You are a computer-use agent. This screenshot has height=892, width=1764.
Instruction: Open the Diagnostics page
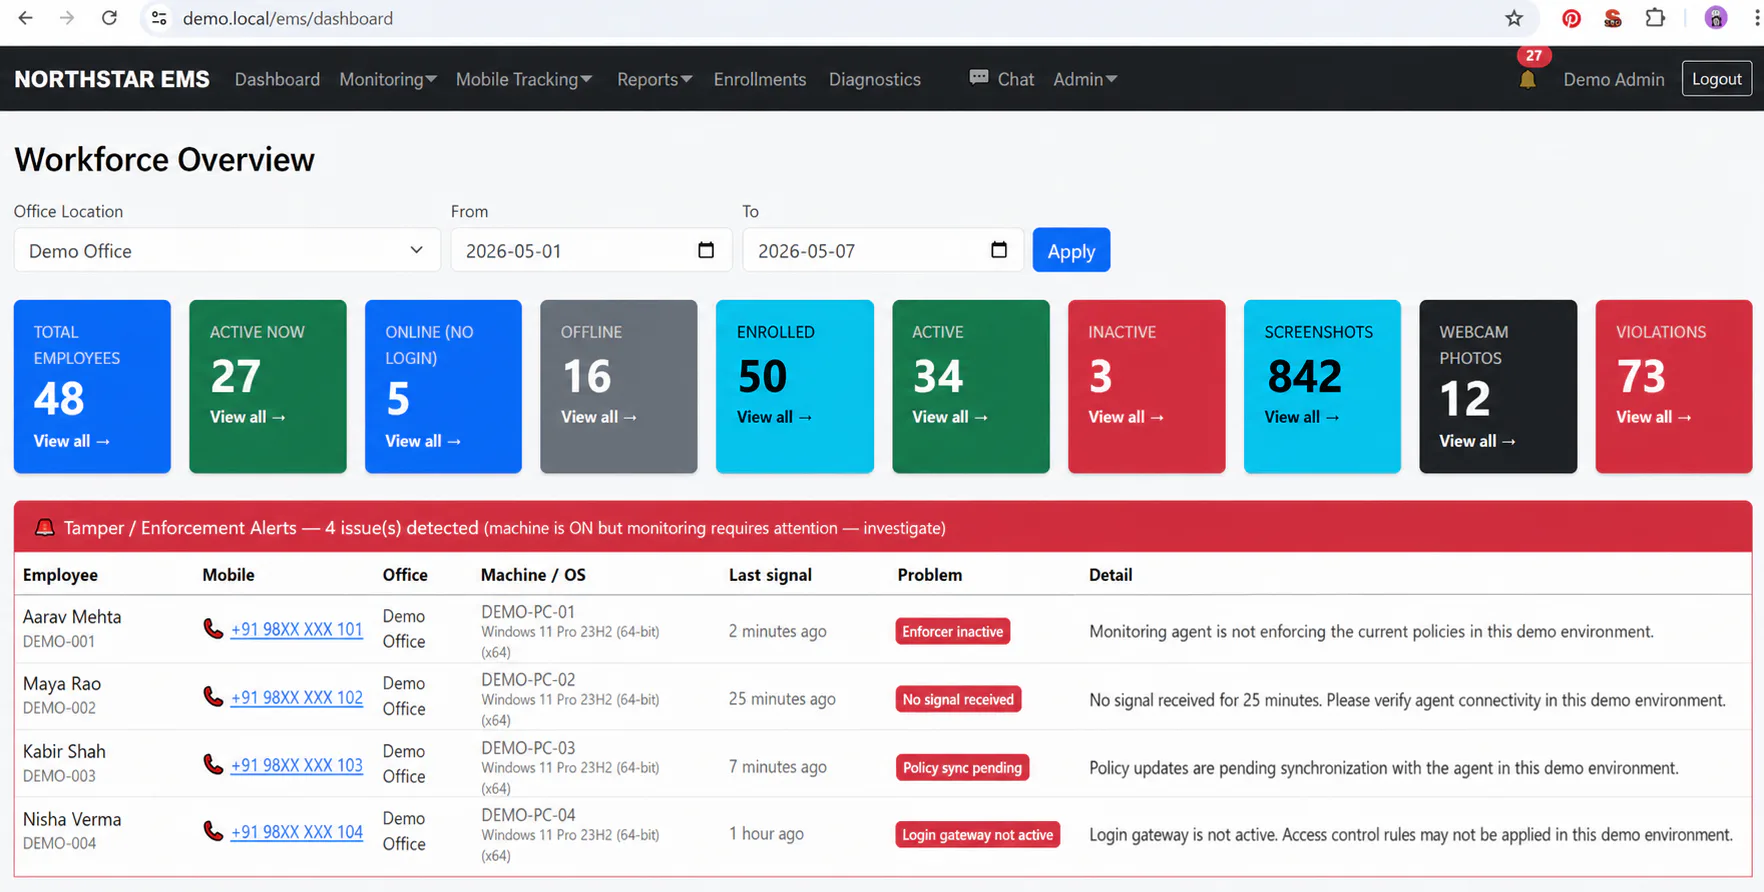(x=875, y=79)
